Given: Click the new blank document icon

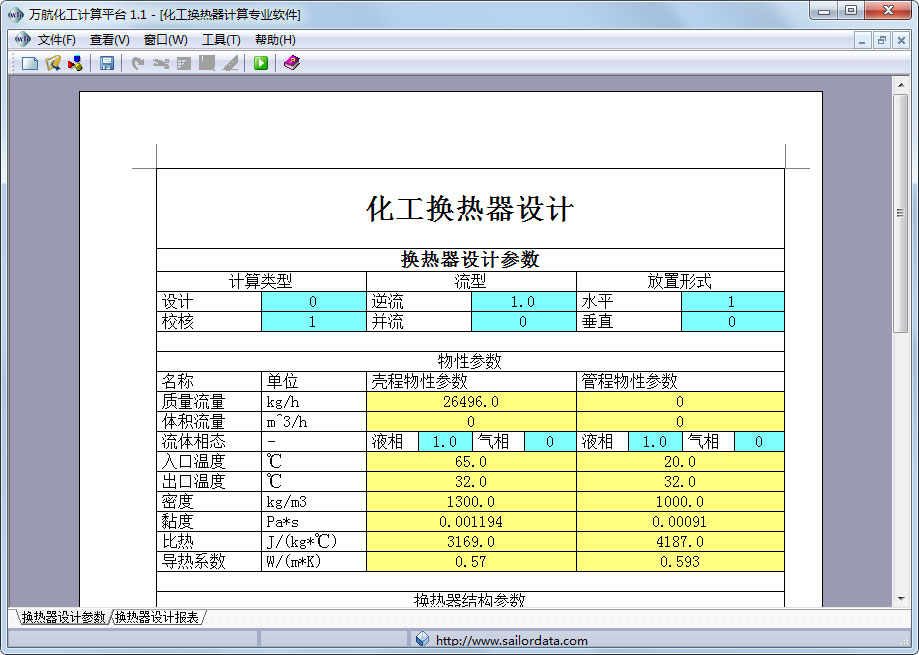Looking at the screenshot, I should click(x=29, y=63).
